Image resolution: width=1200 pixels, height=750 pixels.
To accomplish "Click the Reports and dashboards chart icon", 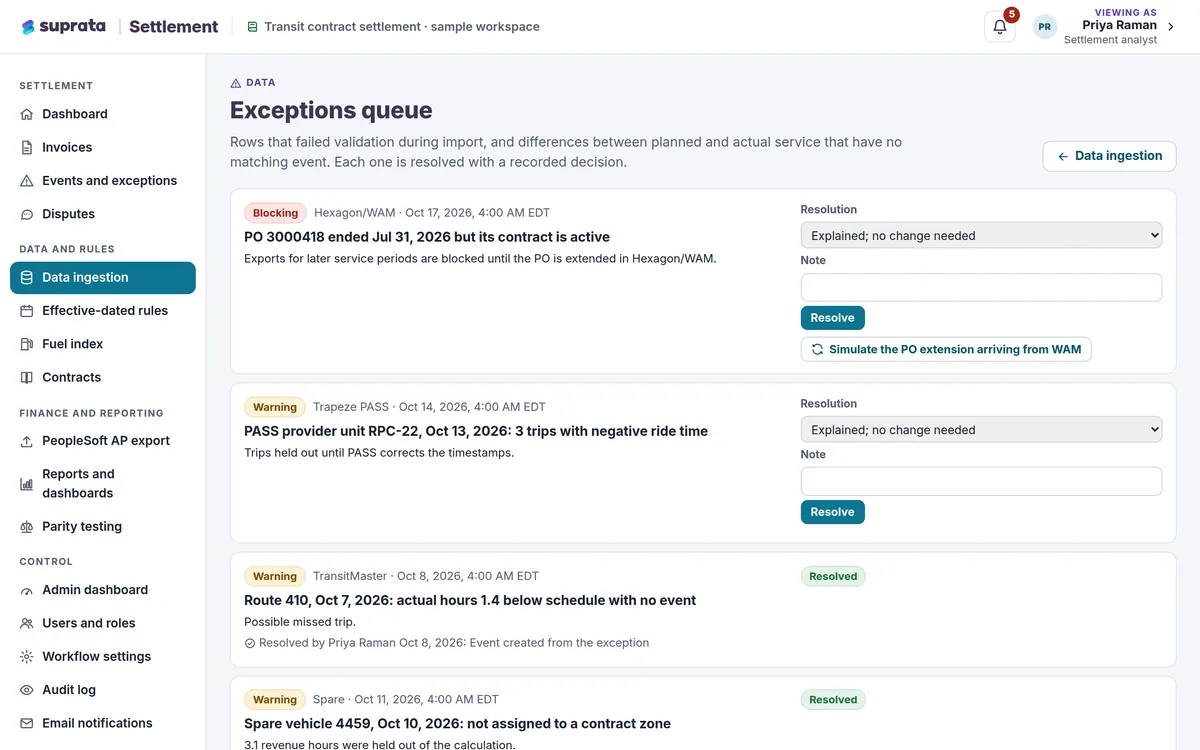I will pyautogui.click(x=27, y=484).
